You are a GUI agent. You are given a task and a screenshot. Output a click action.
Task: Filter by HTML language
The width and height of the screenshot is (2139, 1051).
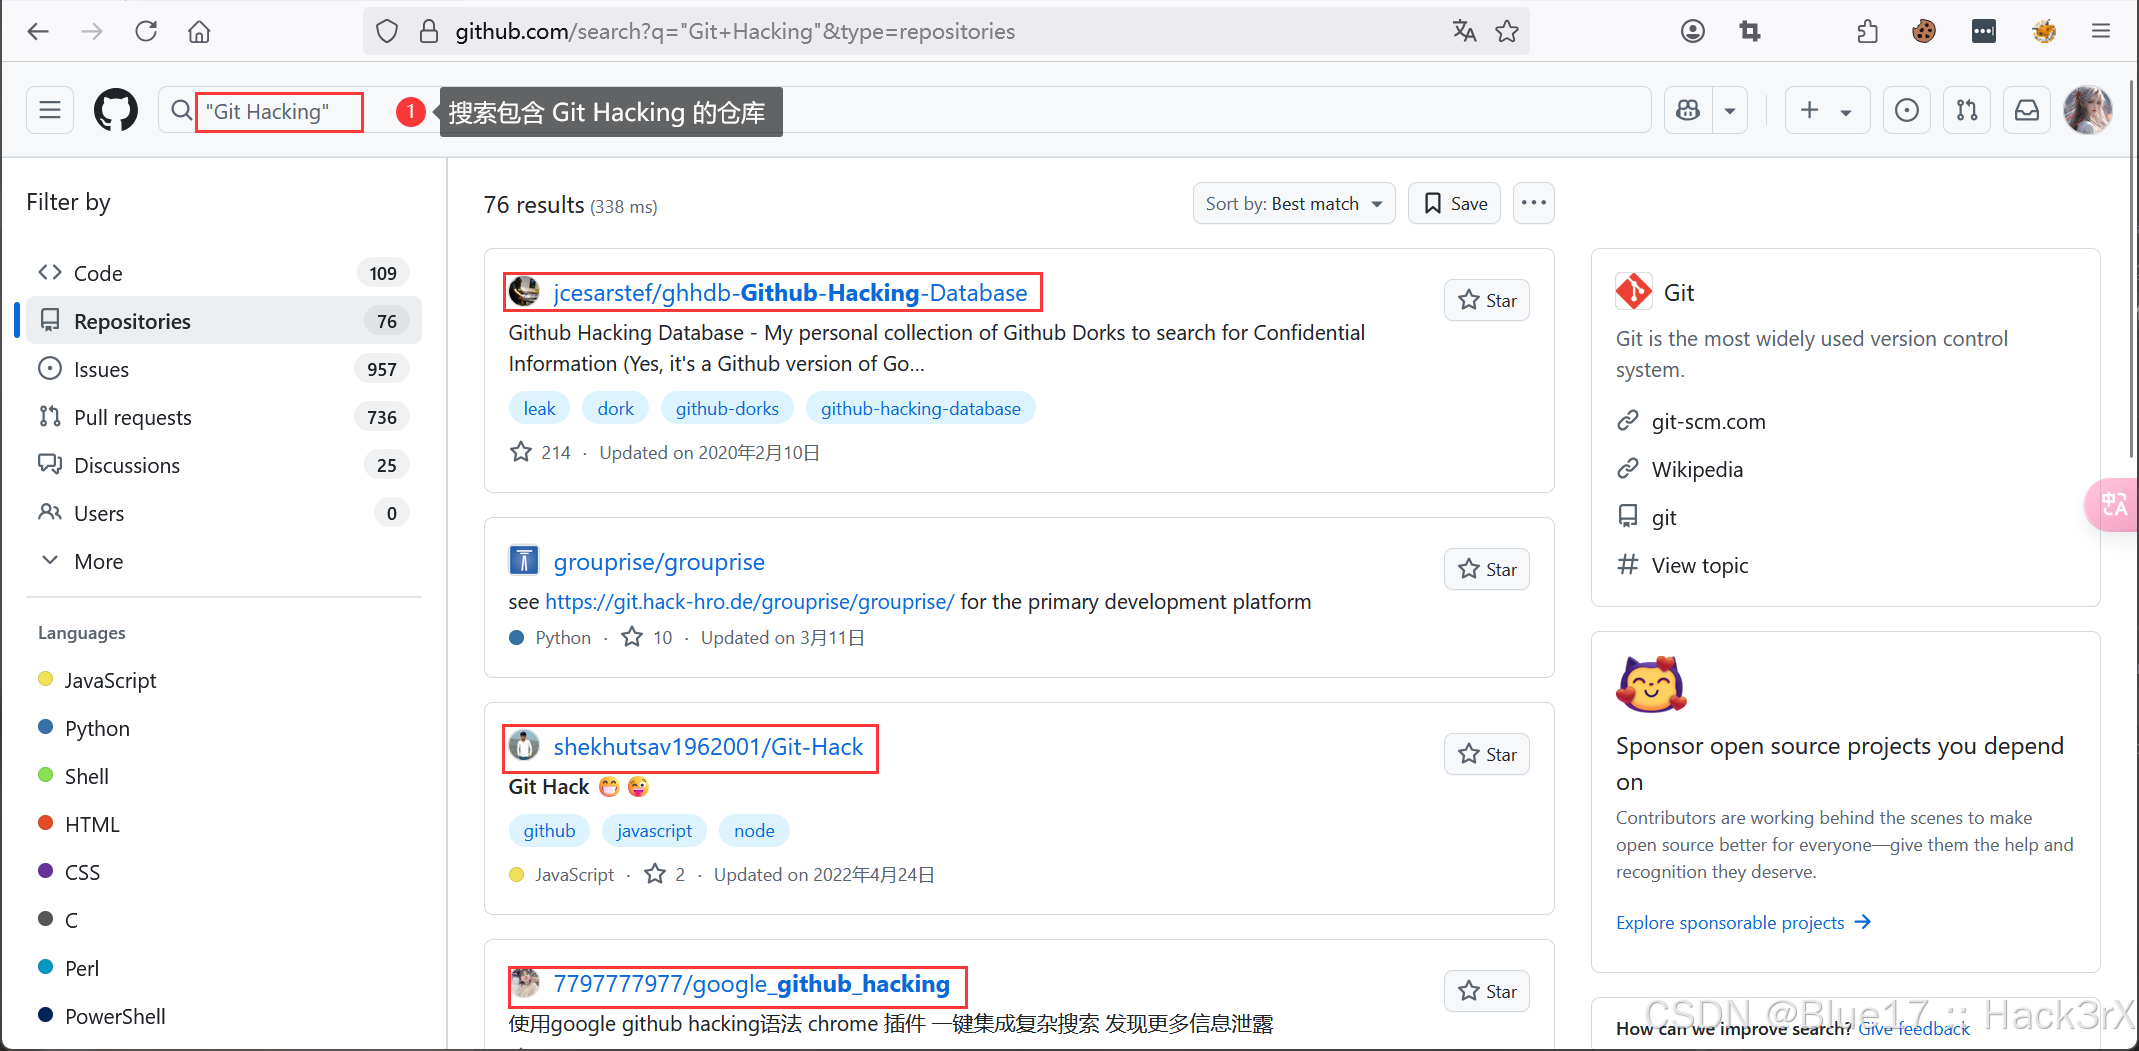click(x=78, y=824)
